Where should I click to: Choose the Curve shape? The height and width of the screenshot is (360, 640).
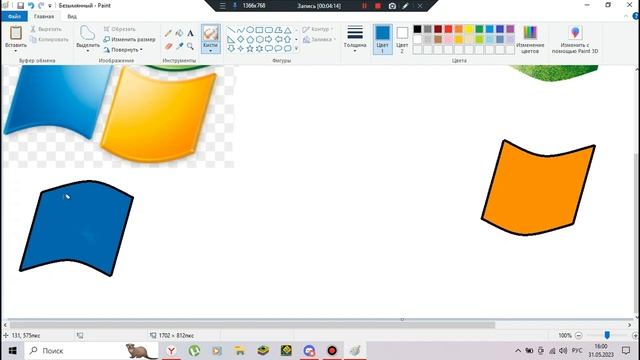[x=240, y=30]
